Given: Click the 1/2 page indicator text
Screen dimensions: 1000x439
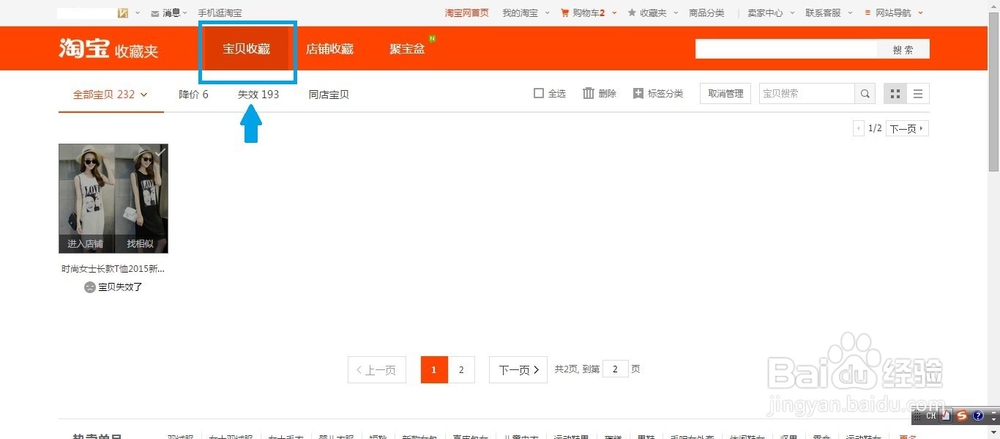Looking at the screenshot, I should click(876, 128).
